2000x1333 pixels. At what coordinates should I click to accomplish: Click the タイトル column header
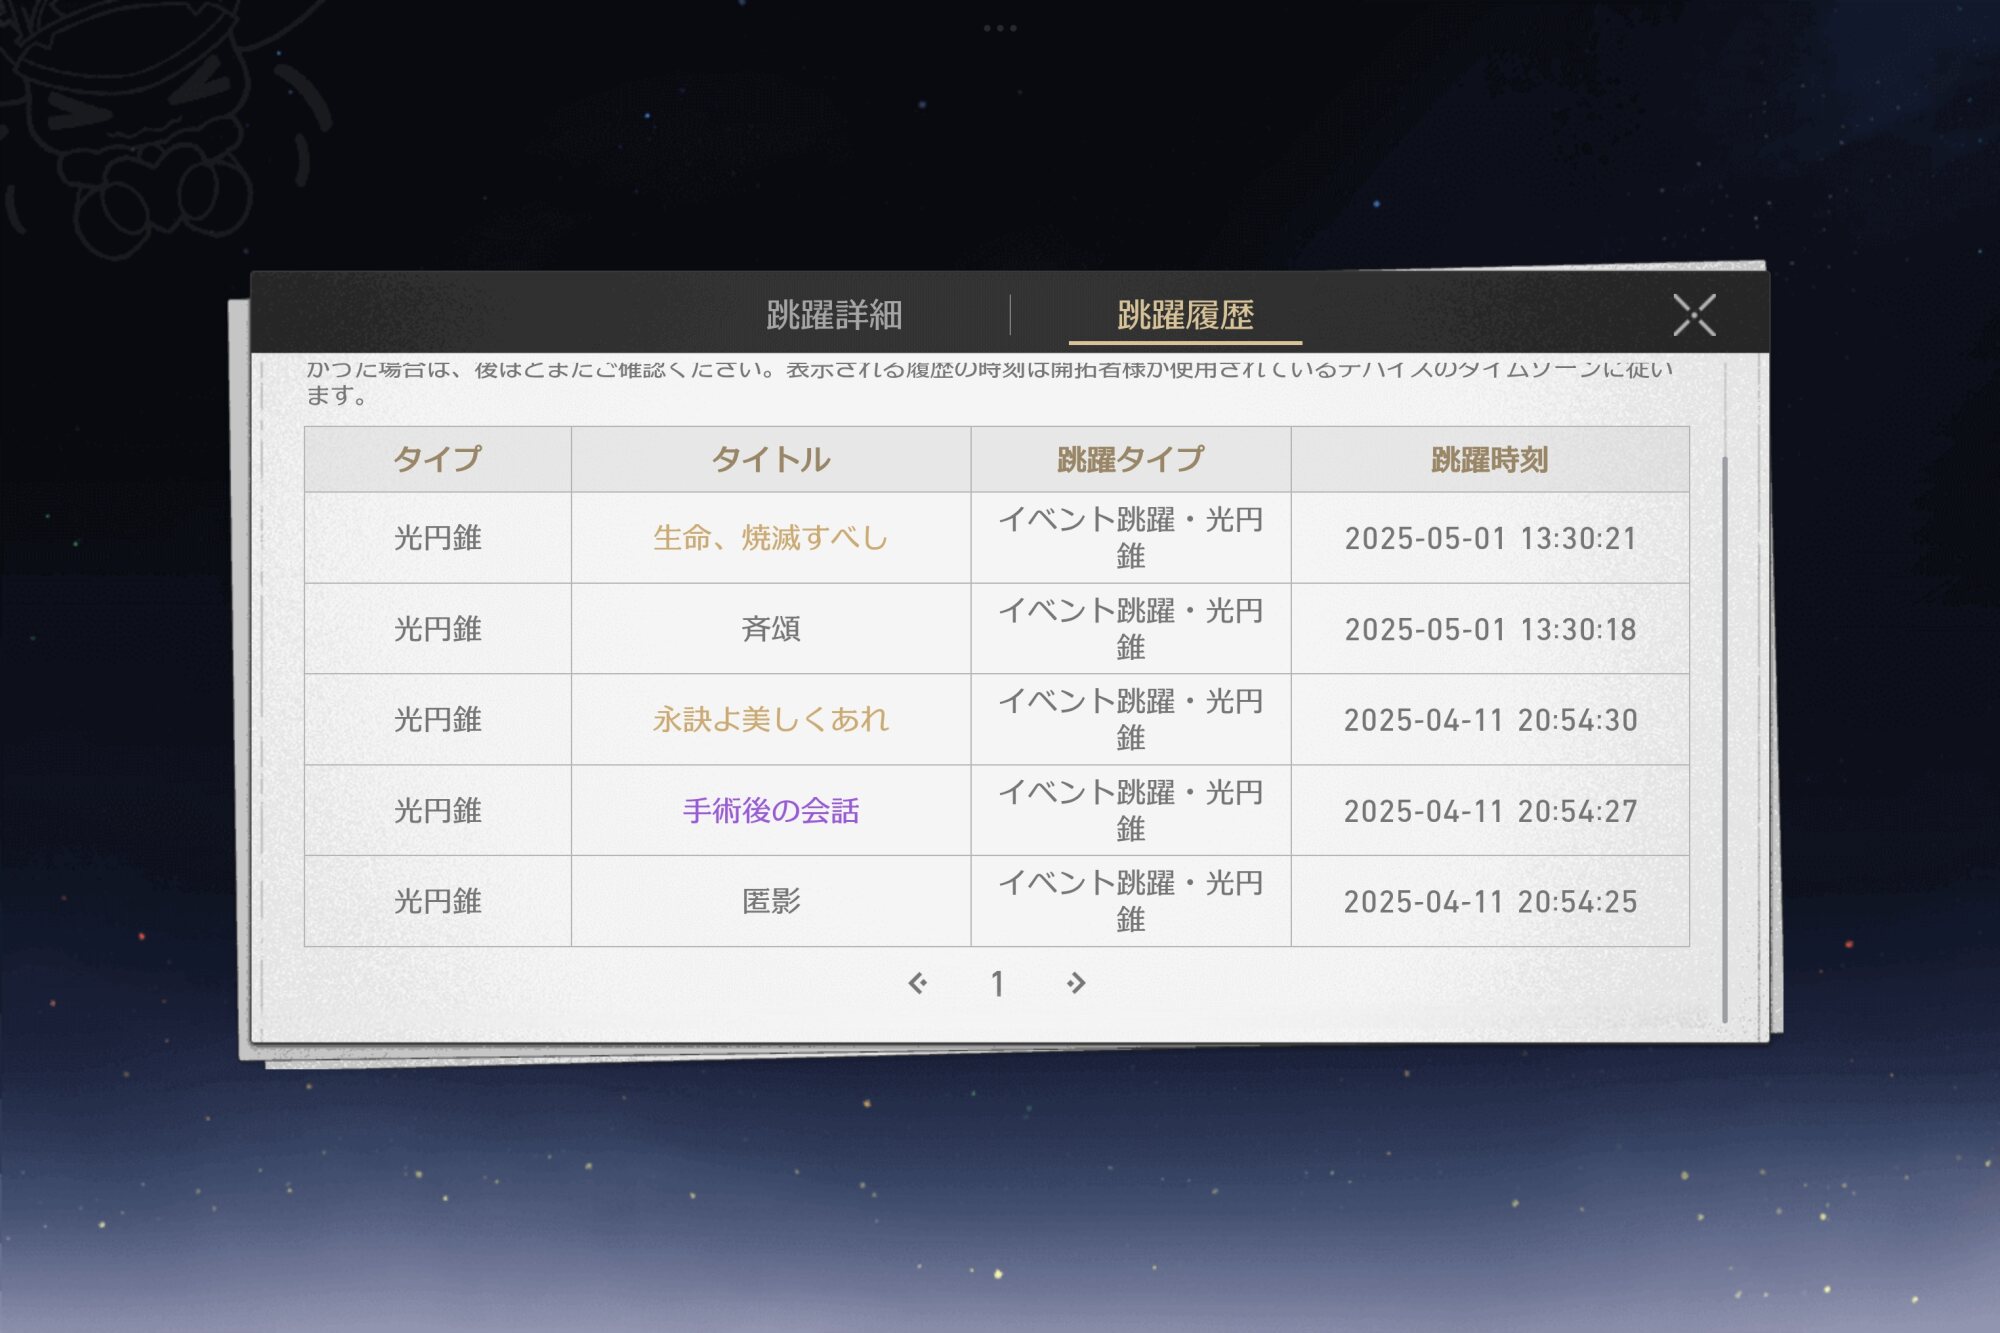pos(770,459)
